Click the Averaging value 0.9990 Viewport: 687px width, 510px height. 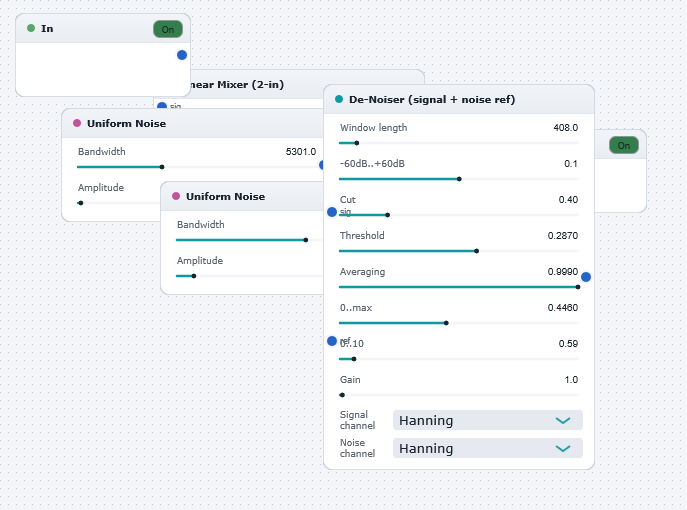click(563, 272)
